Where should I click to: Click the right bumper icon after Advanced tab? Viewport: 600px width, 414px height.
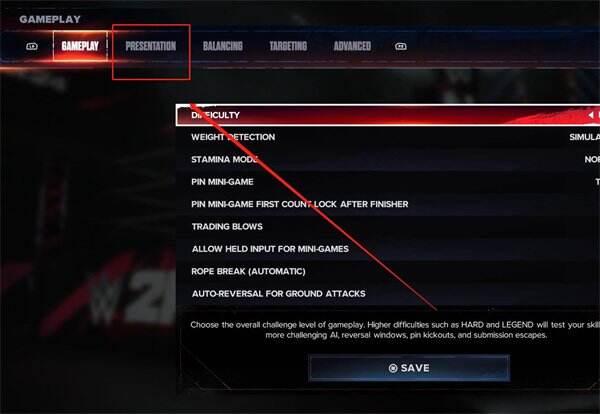point(401,46)
